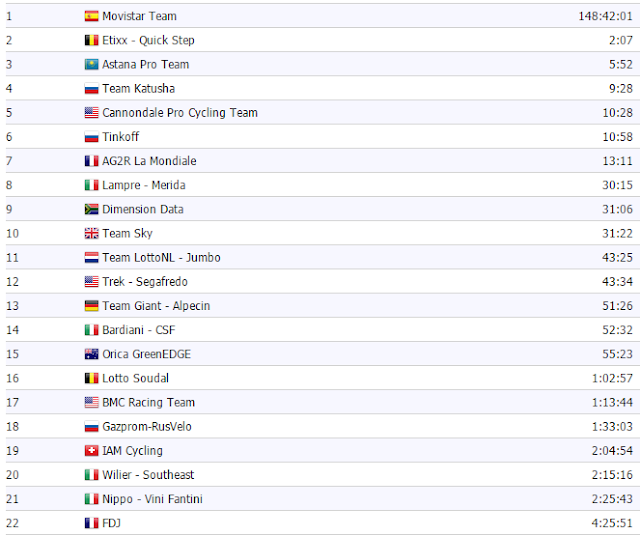Open Team LottoNL - Jumbo link
This screenshot has width=640, height=536.
[161, 258]
